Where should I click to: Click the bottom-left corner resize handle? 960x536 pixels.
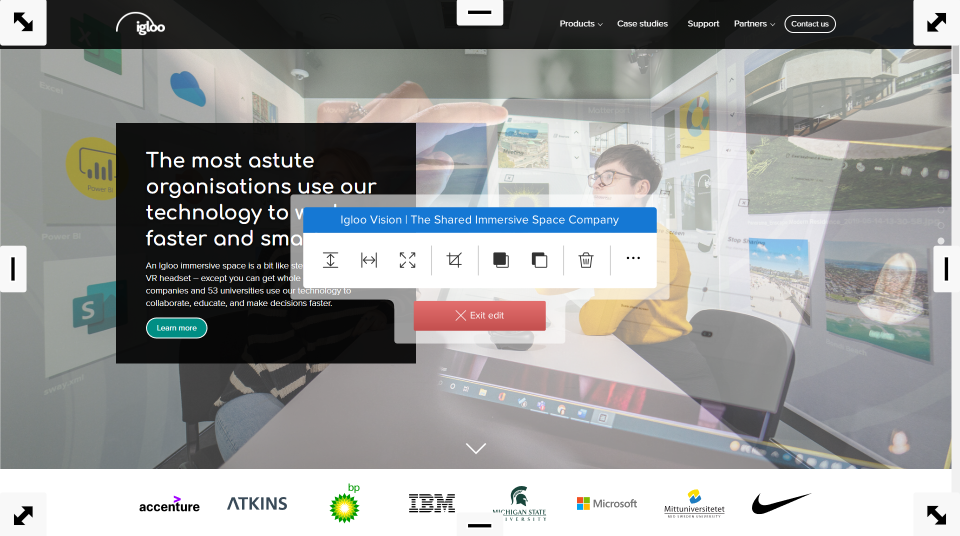pyautogui.click(x=23, y=515)
